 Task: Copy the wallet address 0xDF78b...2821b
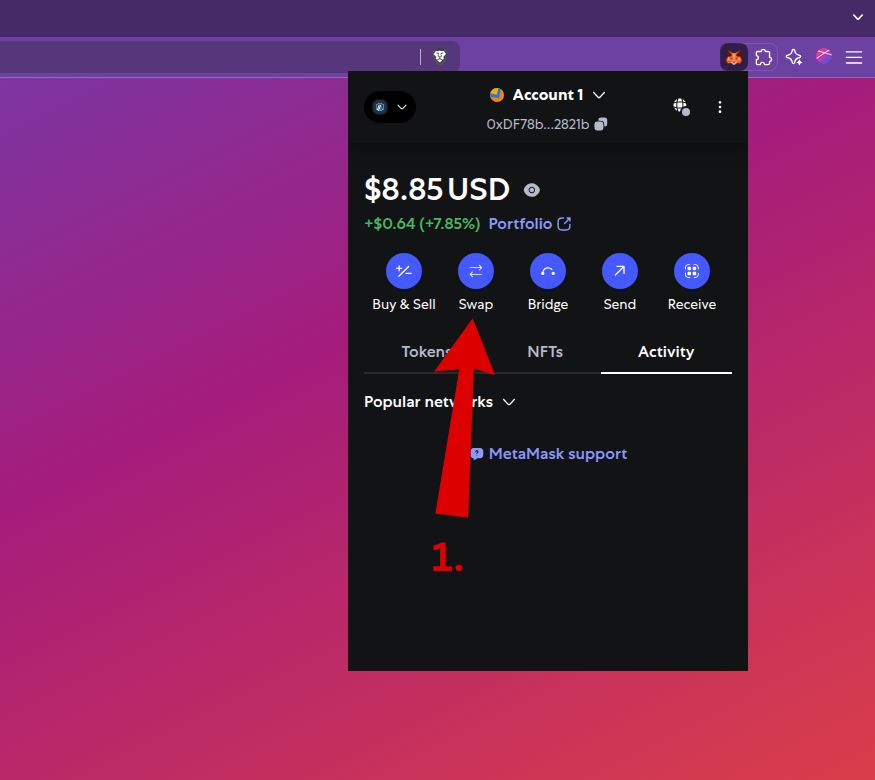[601, 124]
